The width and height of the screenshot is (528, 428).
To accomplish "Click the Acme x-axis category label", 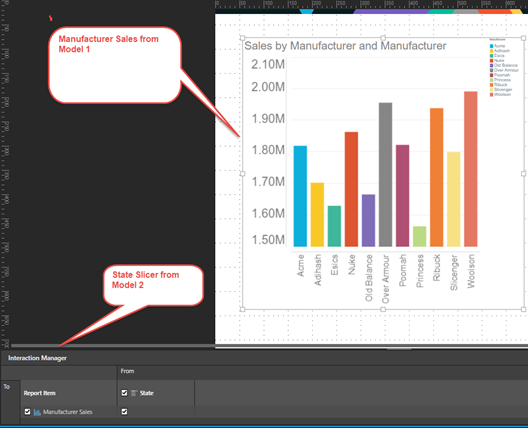I will [x=300, y=265].
